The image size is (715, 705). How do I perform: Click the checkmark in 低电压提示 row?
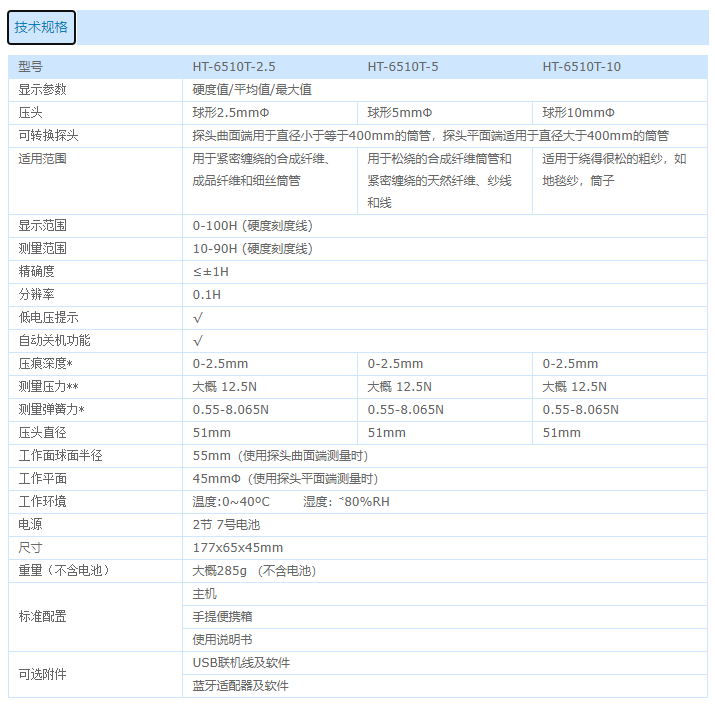(x=198, y=317)
